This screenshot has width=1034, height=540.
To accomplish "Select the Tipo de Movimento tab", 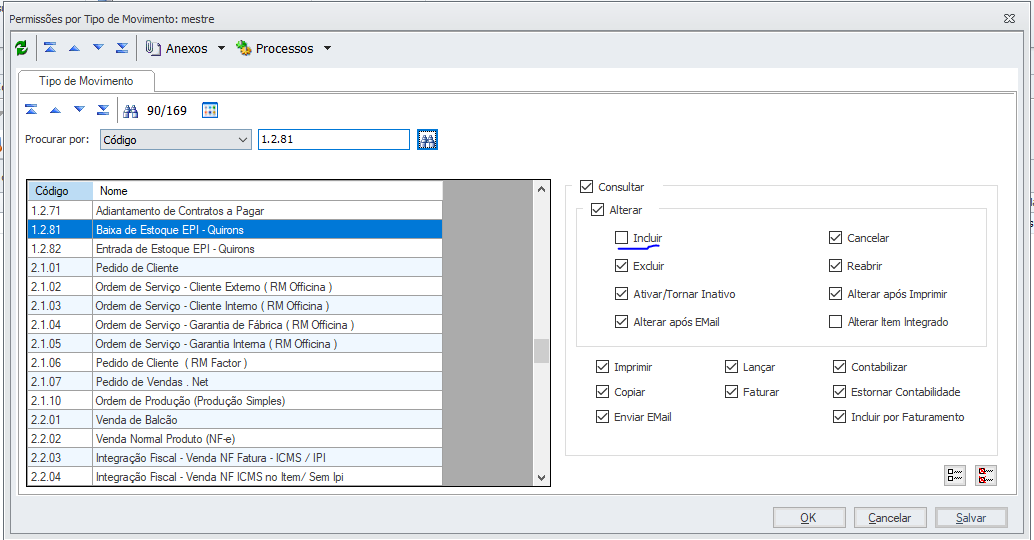I will pyautogui.click(x=89, y=81).
